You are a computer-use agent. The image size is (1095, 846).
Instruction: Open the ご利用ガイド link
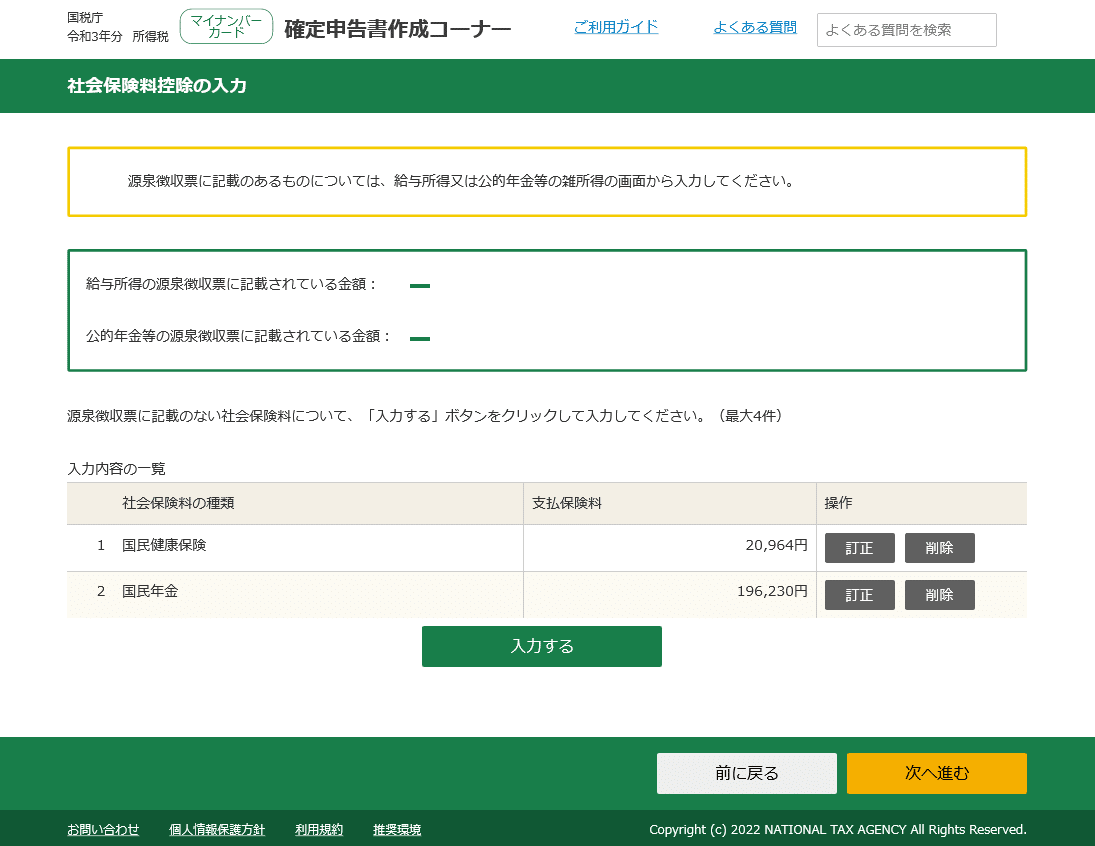pyautogui.click(x=615, y=27)
